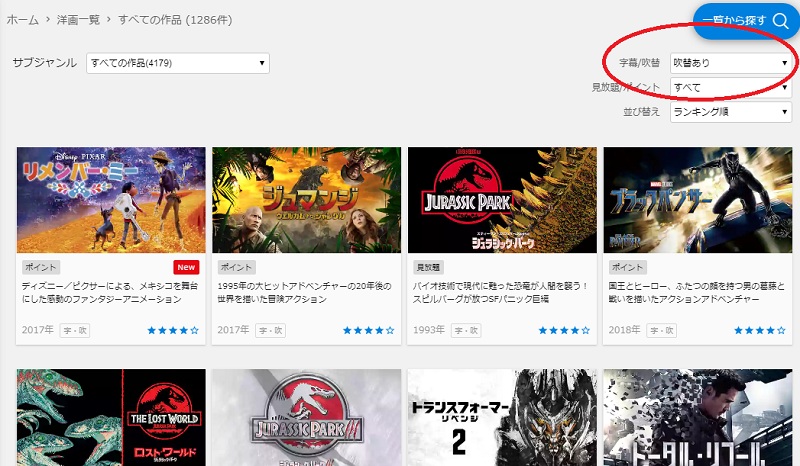Click 1993年 on Jurassic Park card
This screenshot has width=800, height=466.
tap(429, 330)
